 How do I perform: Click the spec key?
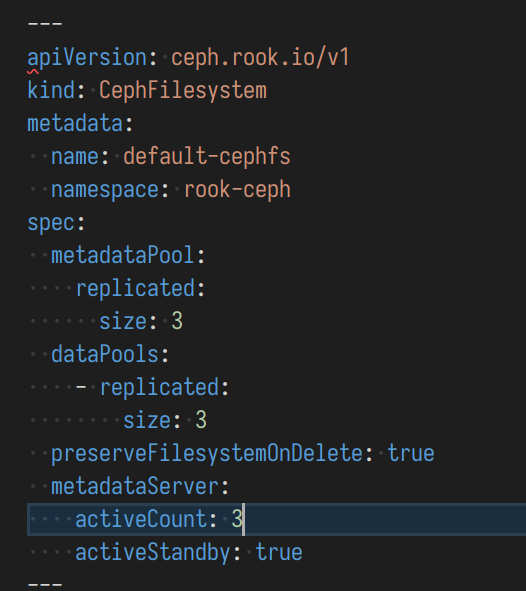tap(51, 222)
